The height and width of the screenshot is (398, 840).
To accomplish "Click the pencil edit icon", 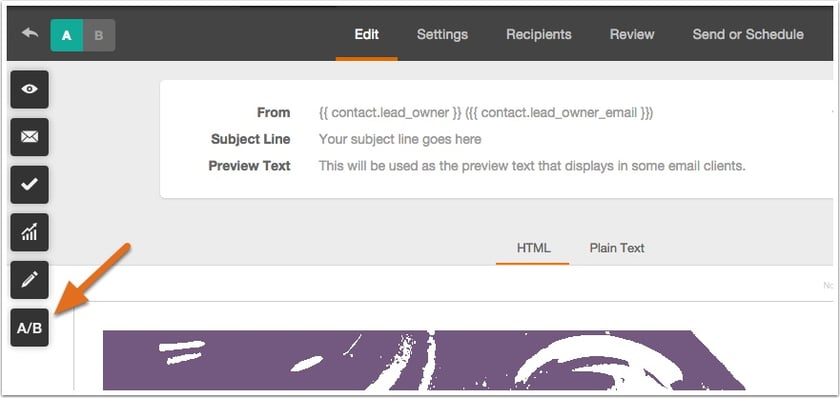I will coord(29,280).
